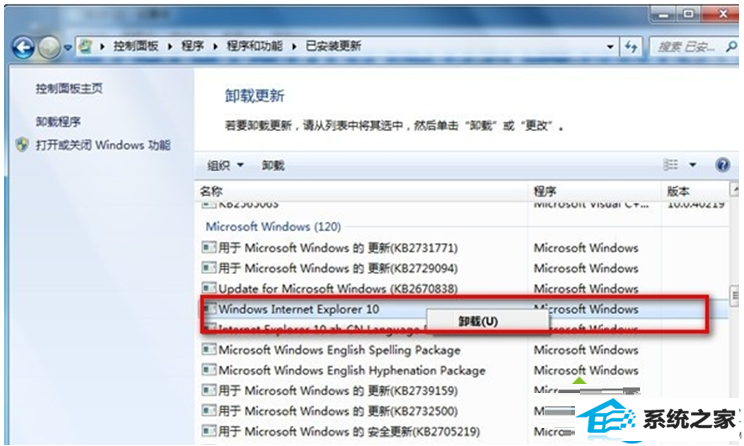Click the search magnifier icon

(731, 46)
